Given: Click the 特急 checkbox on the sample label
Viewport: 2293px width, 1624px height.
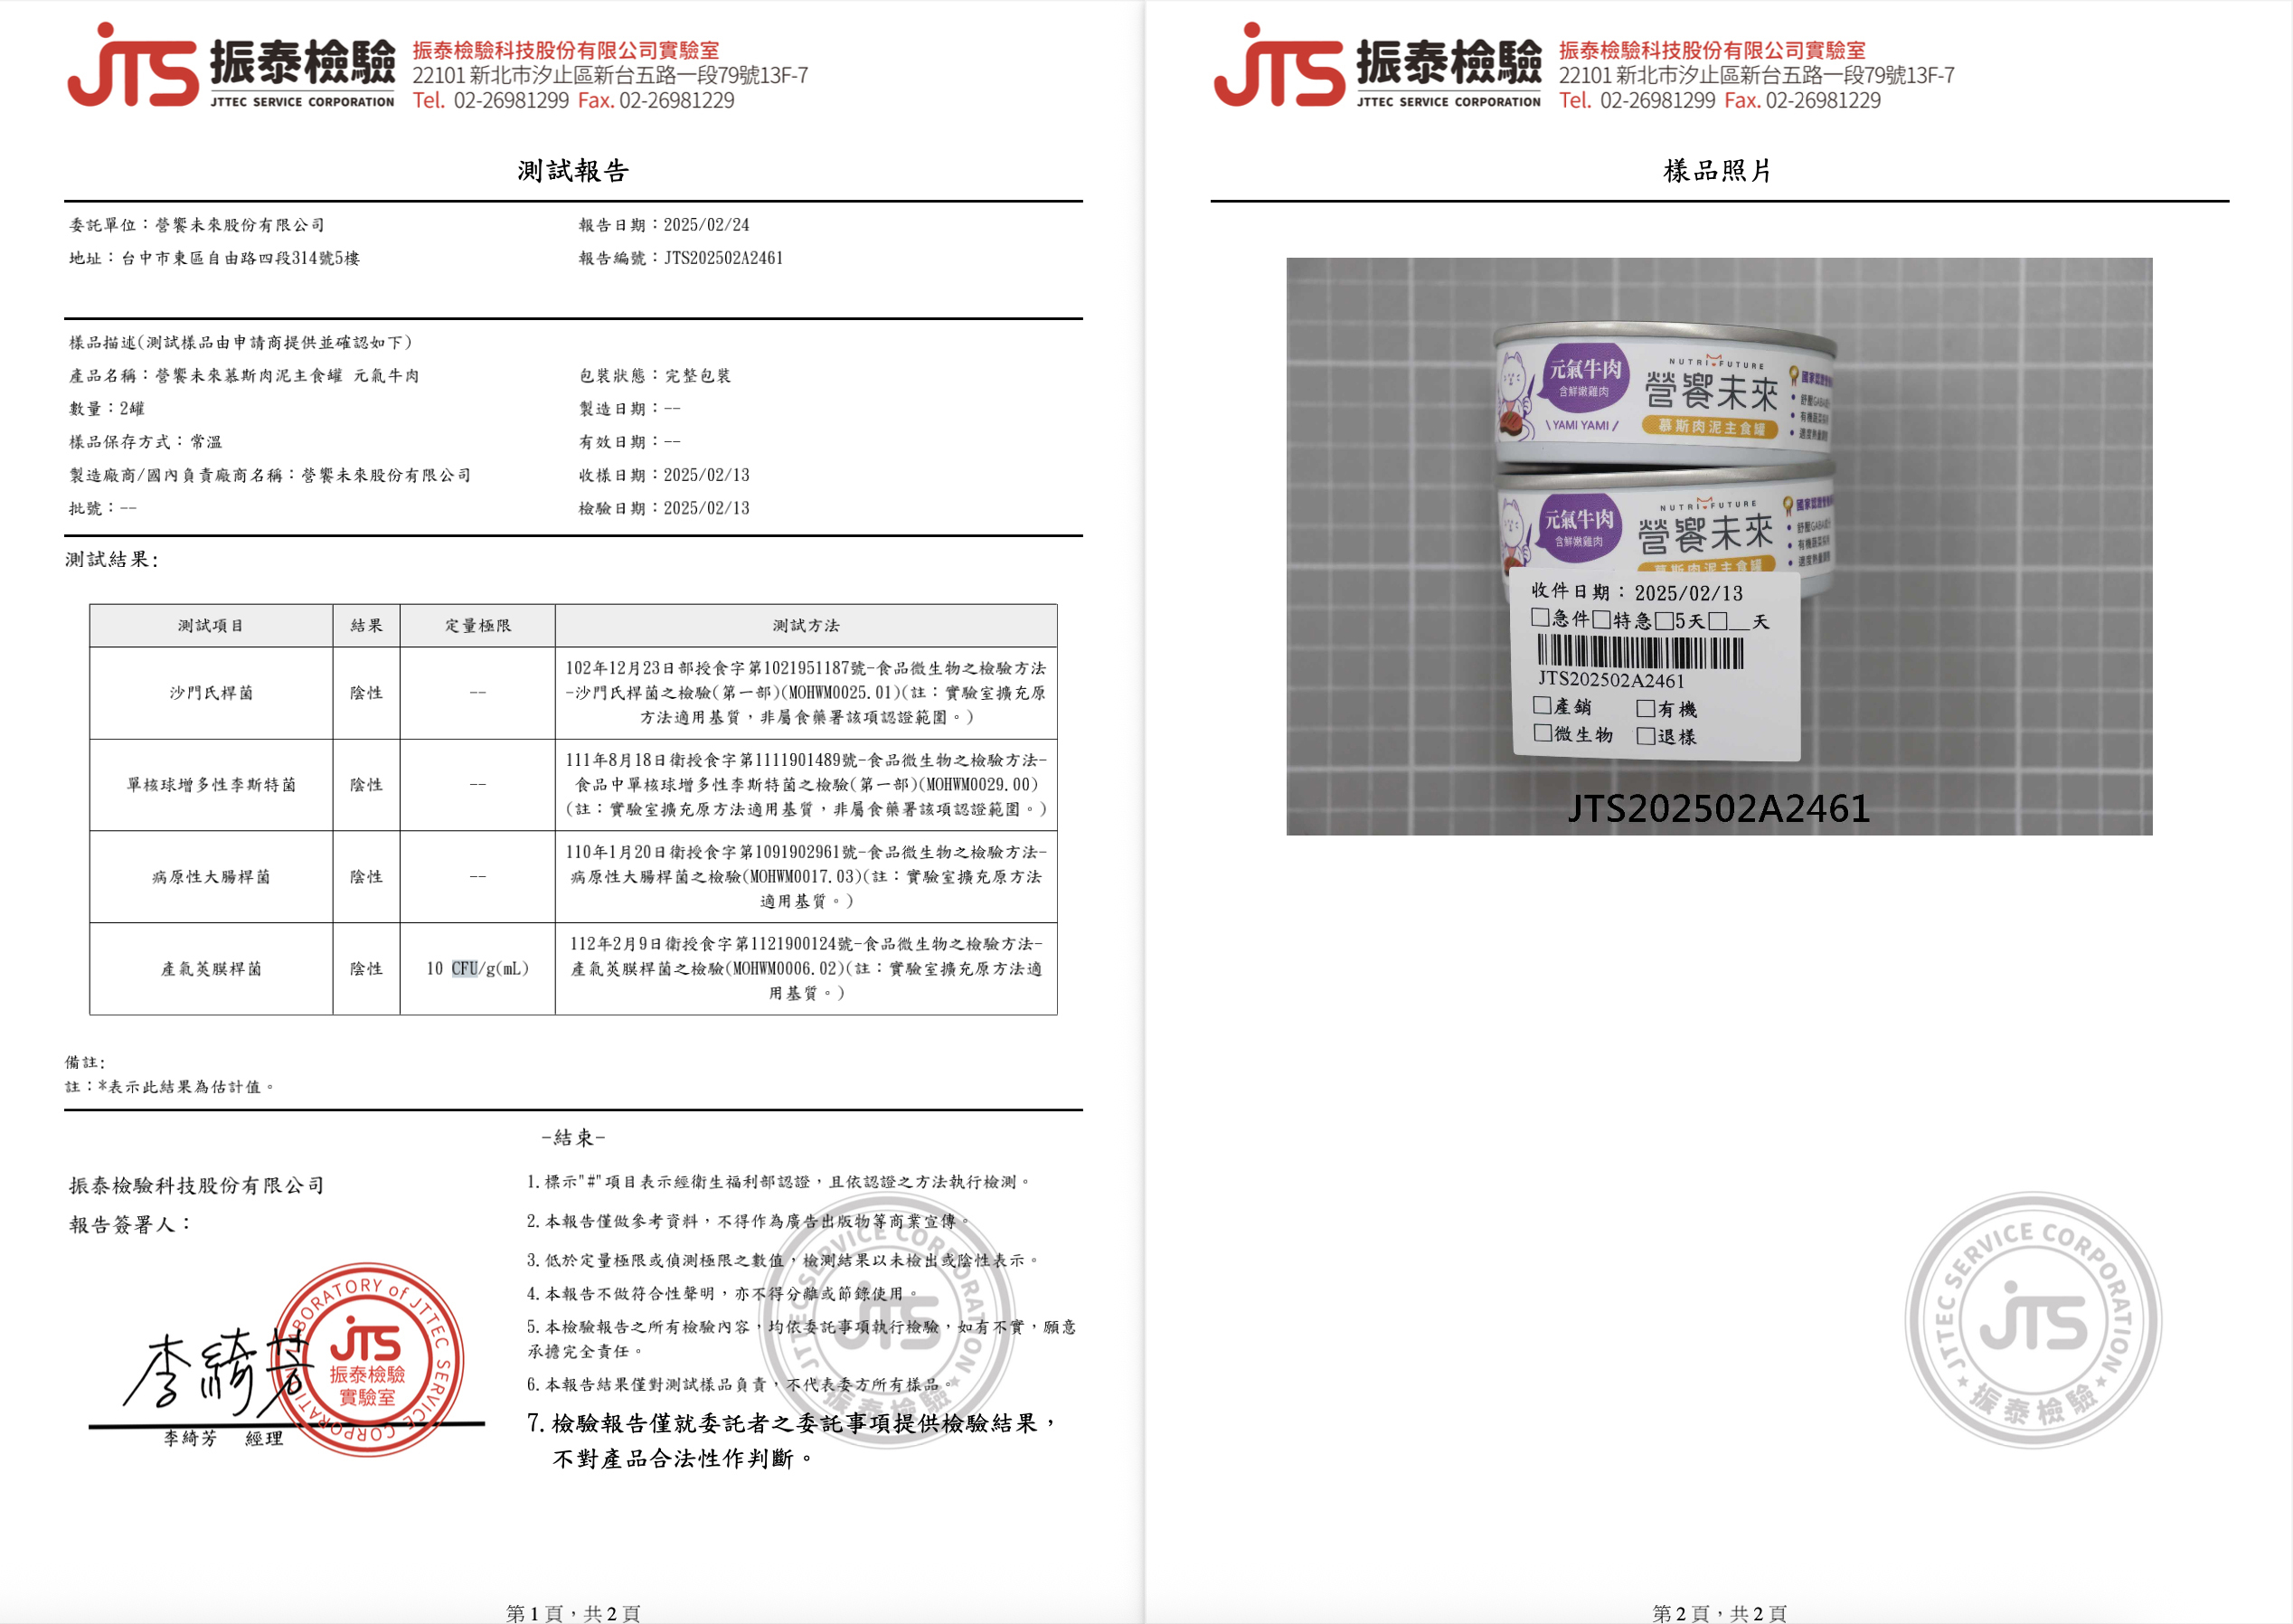Looking at the screenshot, I should pos(1602,620).
